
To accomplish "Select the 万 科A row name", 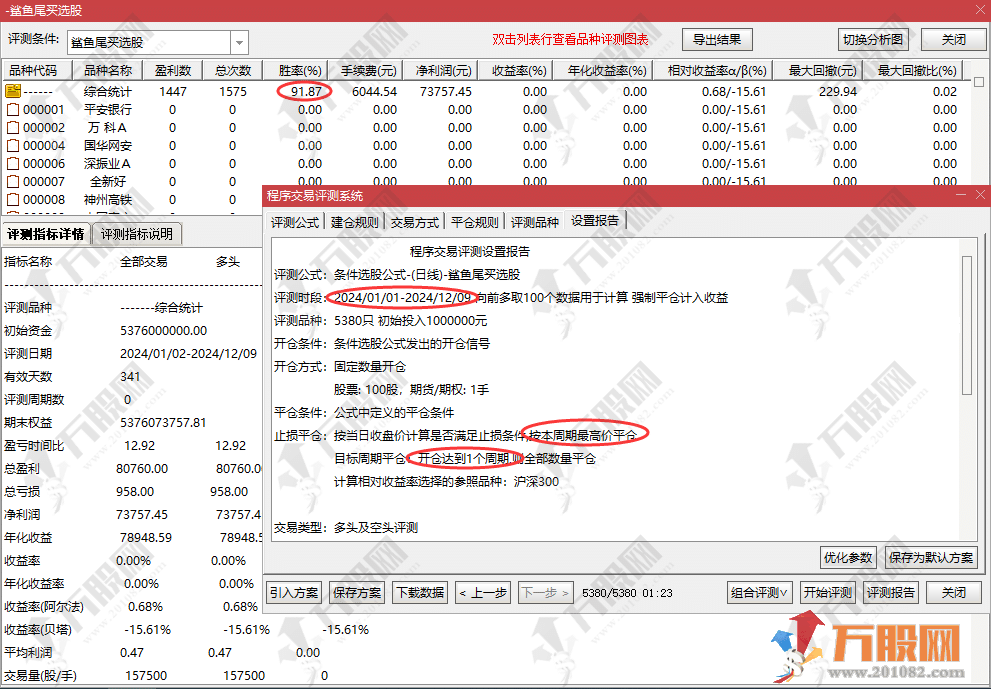I will tap(108, 128).
